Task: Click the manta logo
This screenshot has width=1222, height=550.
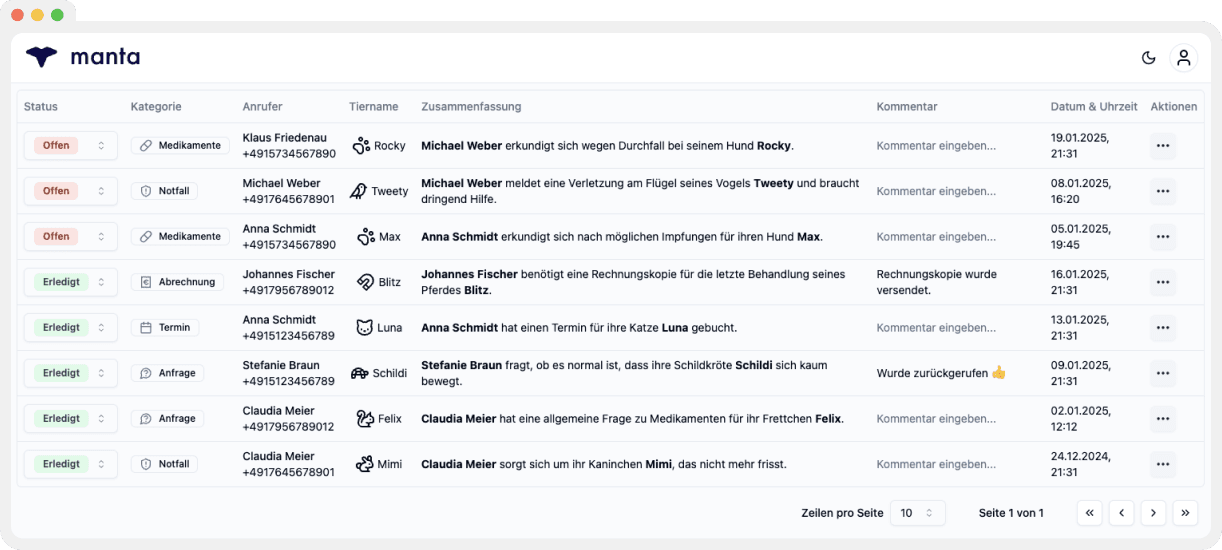Action: 82,57
